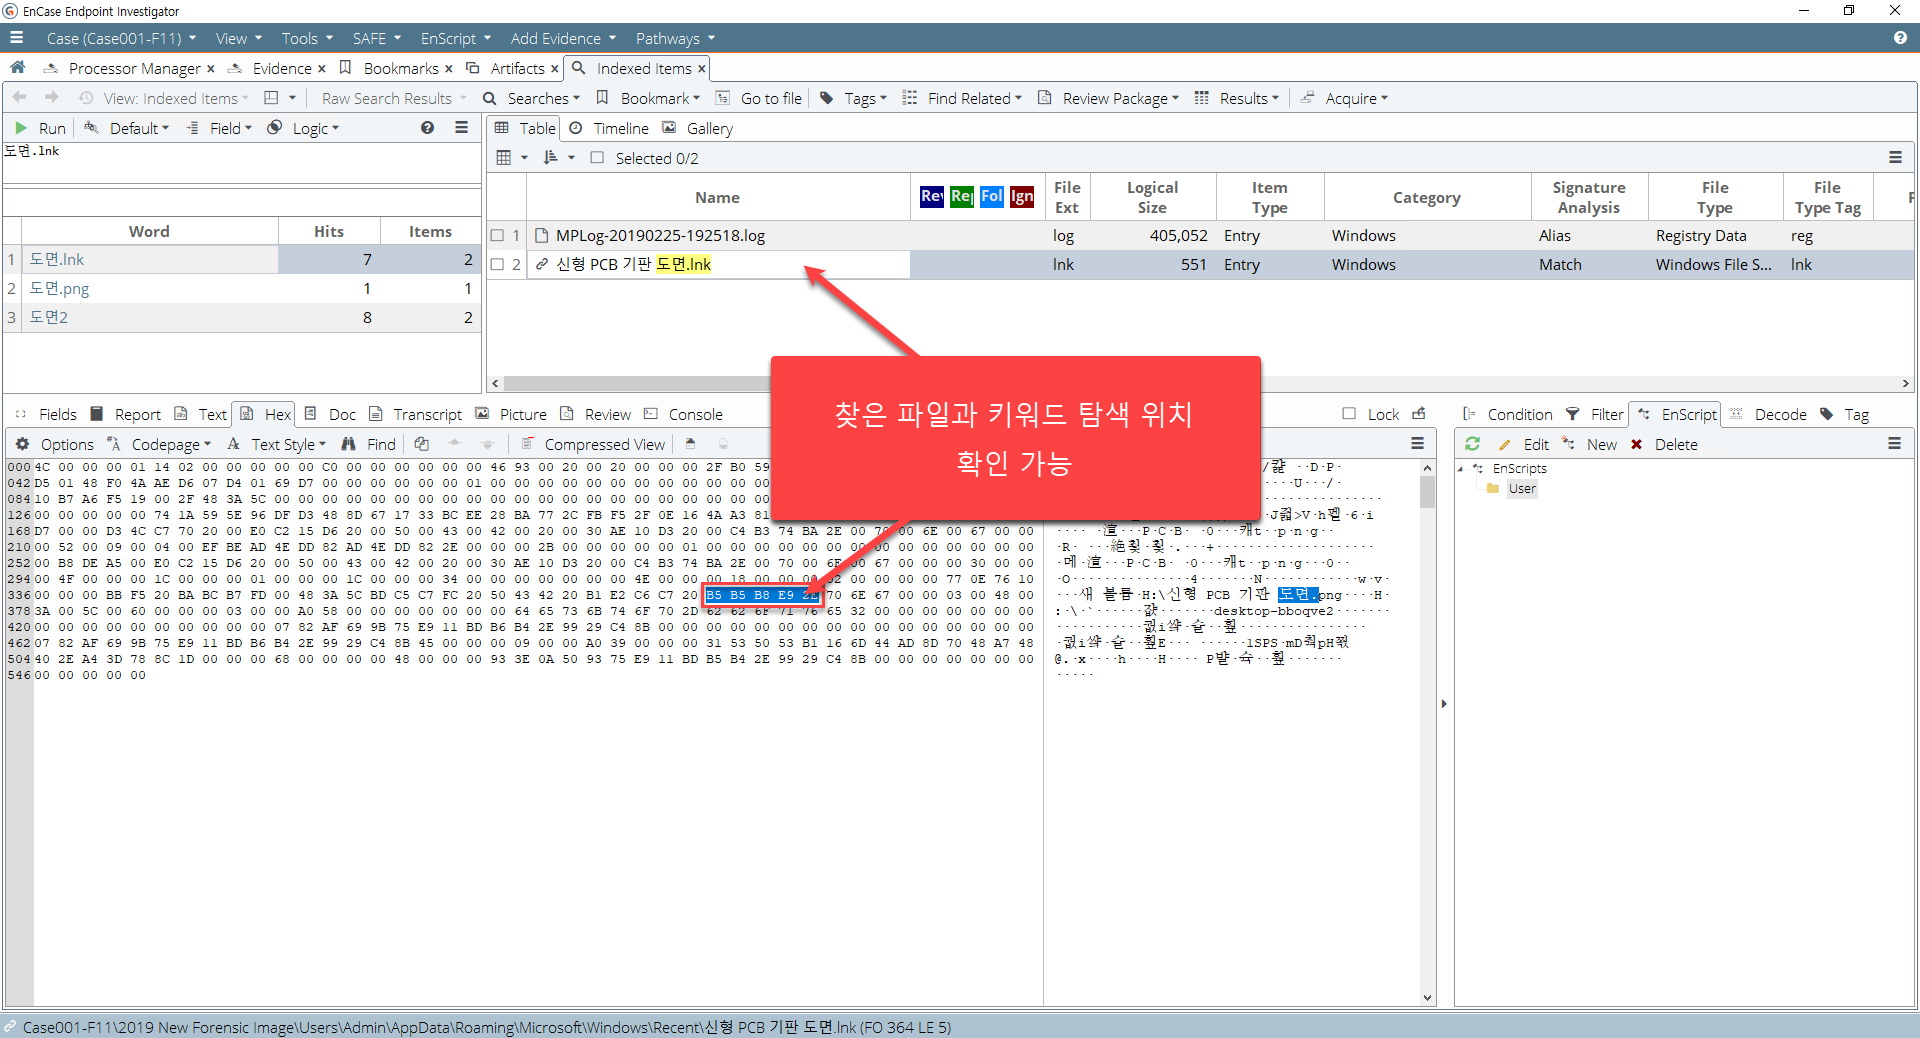
Task: Click the forward arrow in toolbar
Action: (52, 98)
